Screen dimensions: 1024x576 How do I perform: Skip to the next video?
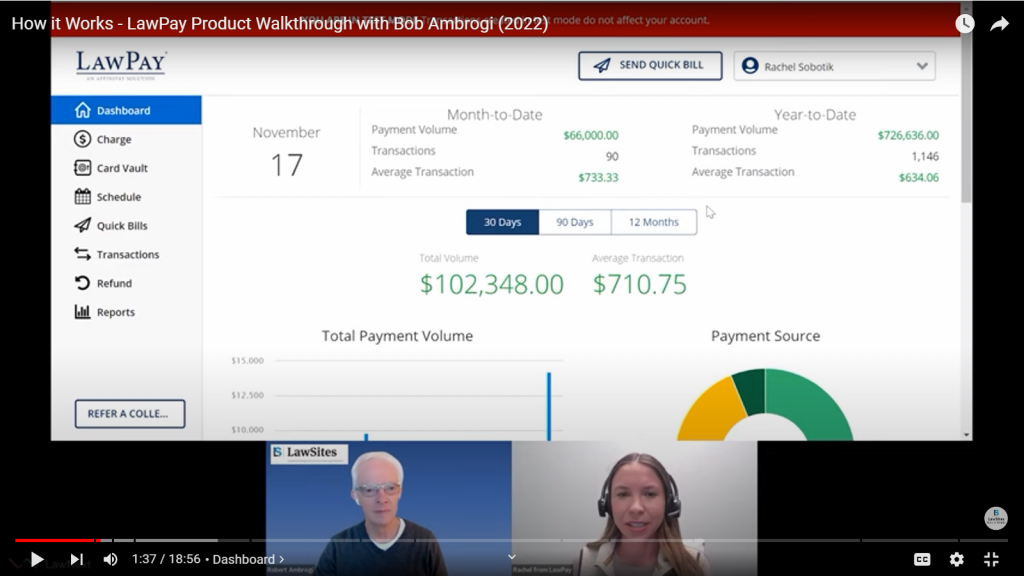click(x=76, y=559)
